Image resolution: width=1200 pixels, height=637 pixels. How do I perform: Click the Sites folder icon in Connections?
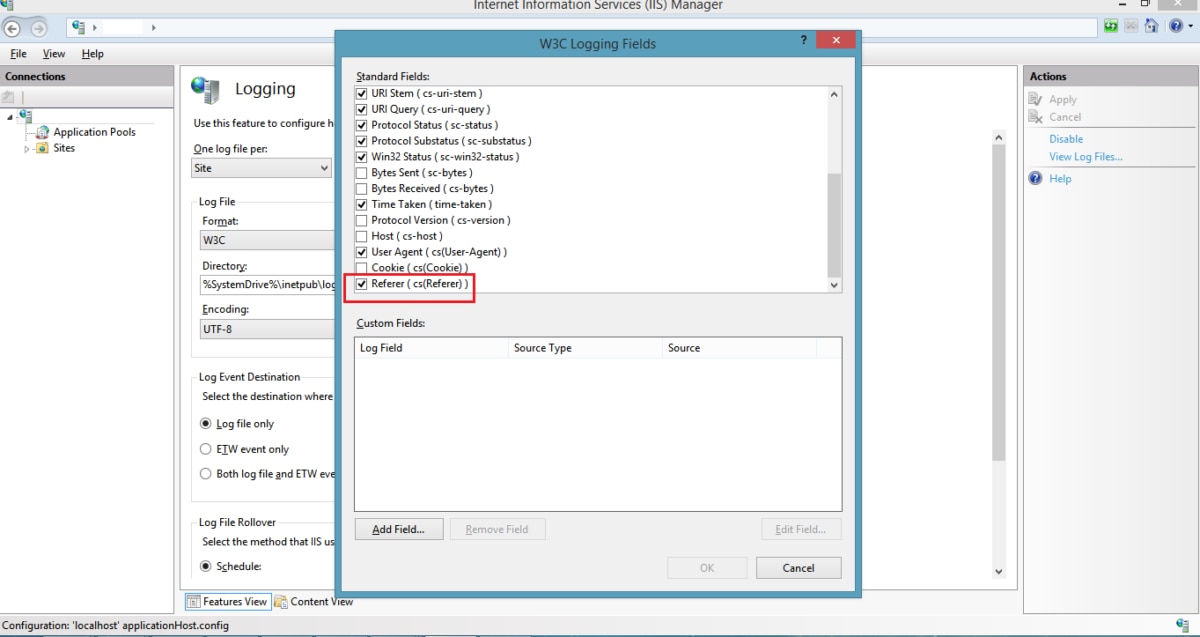tap(42, 148)
